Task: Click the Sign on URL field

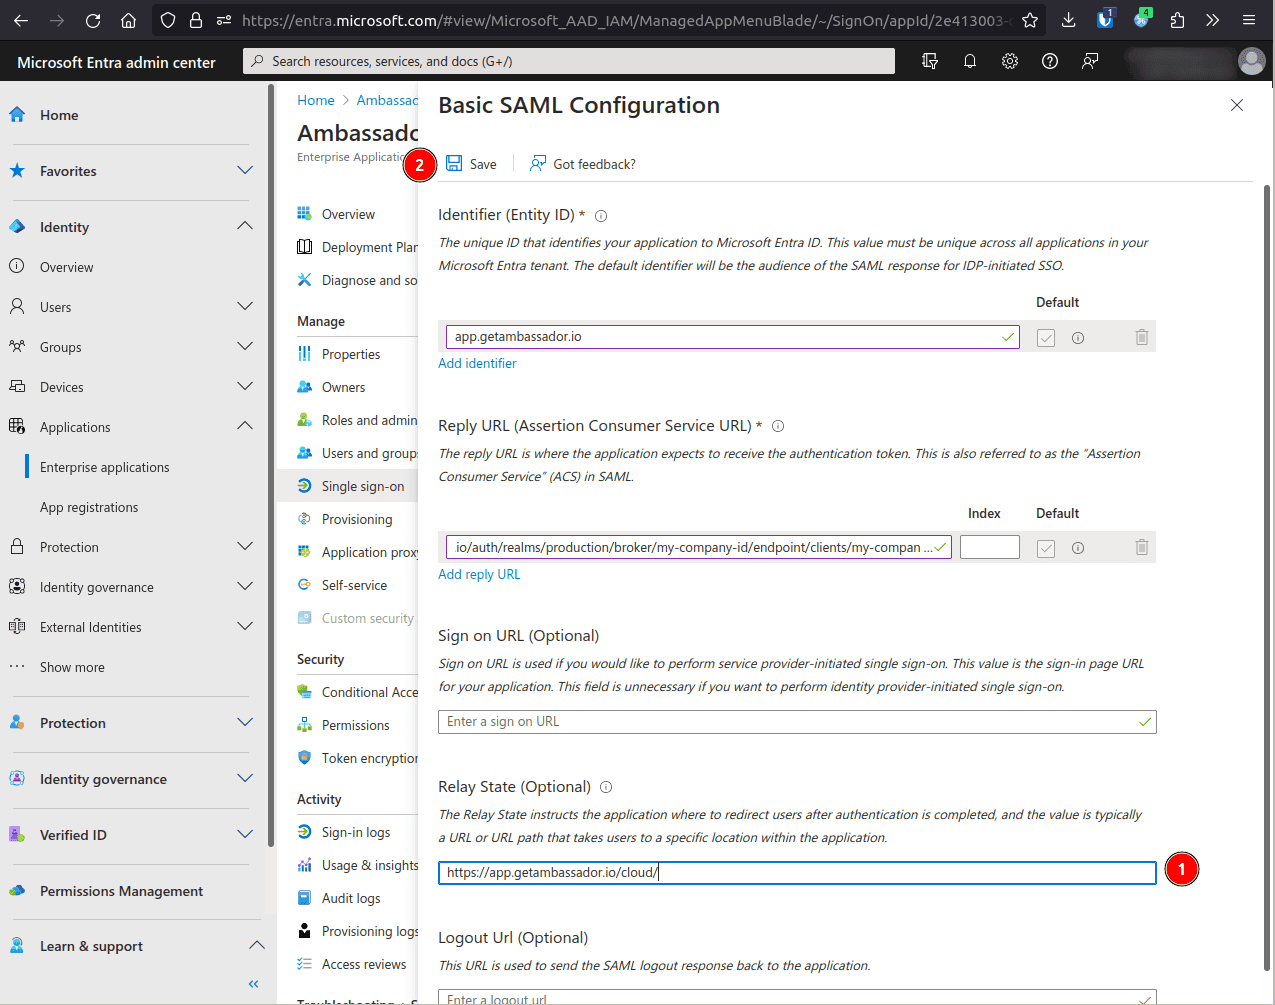Action: click(797, 722)
